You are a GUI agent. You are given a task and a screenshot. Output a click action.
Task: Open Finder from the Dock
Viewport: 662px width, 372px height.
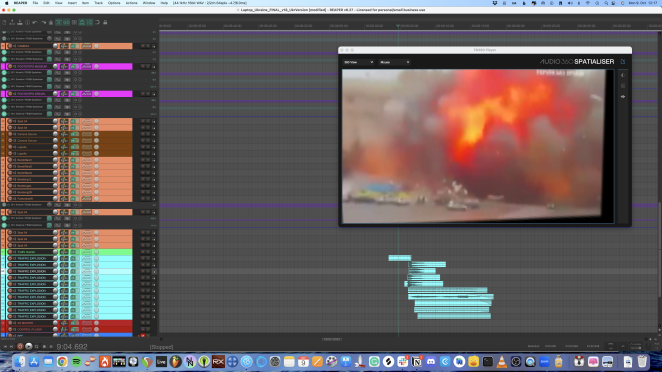coord(19,362)
